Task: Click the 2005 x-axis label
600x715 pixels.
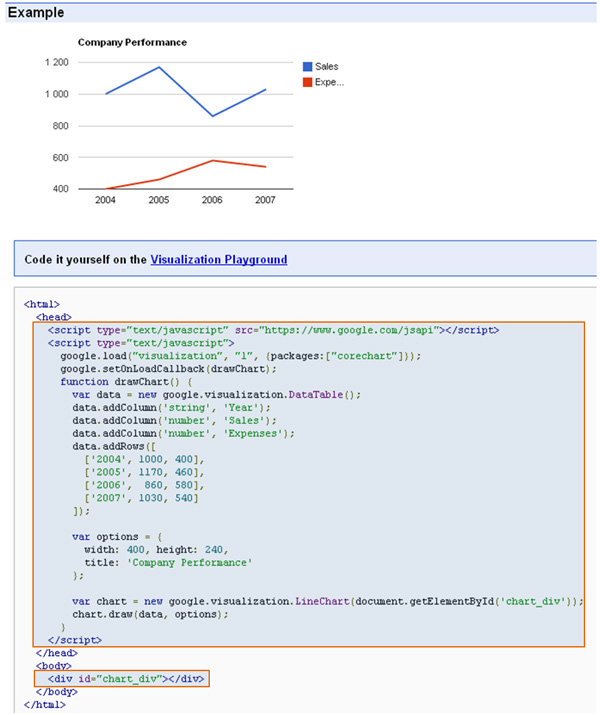Action: [159, 200]
